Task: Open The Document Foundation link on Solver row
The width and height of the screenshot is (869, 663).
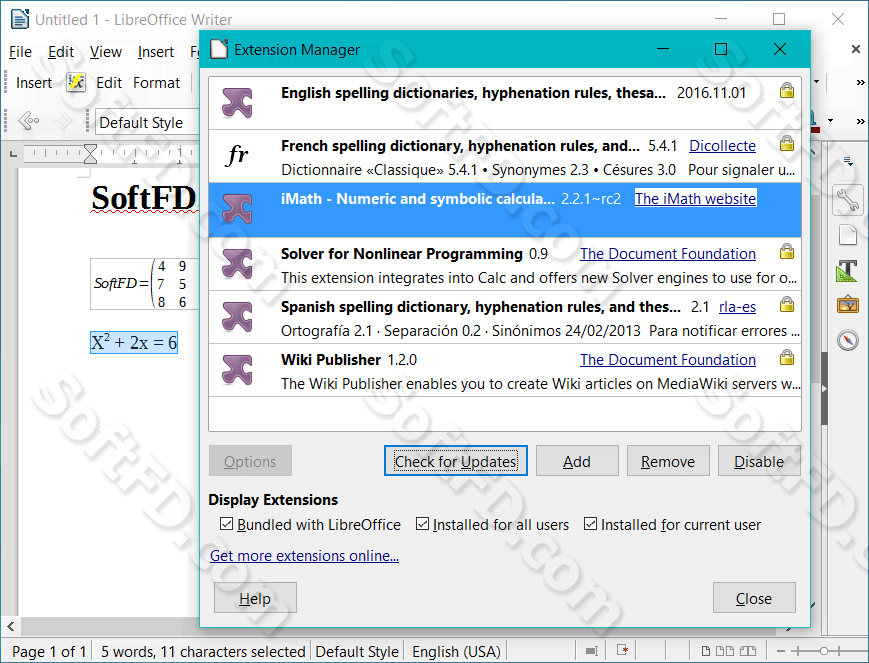Action: 668,254
